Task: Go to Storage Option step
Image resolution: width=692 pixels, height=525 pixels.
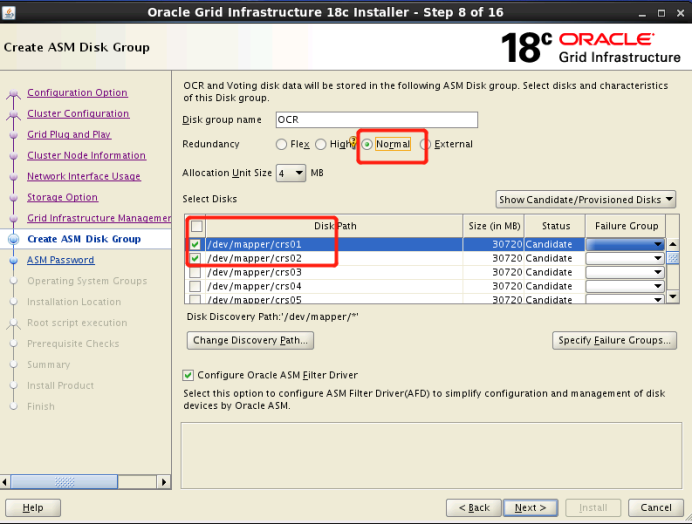Action: click(62, 198)
